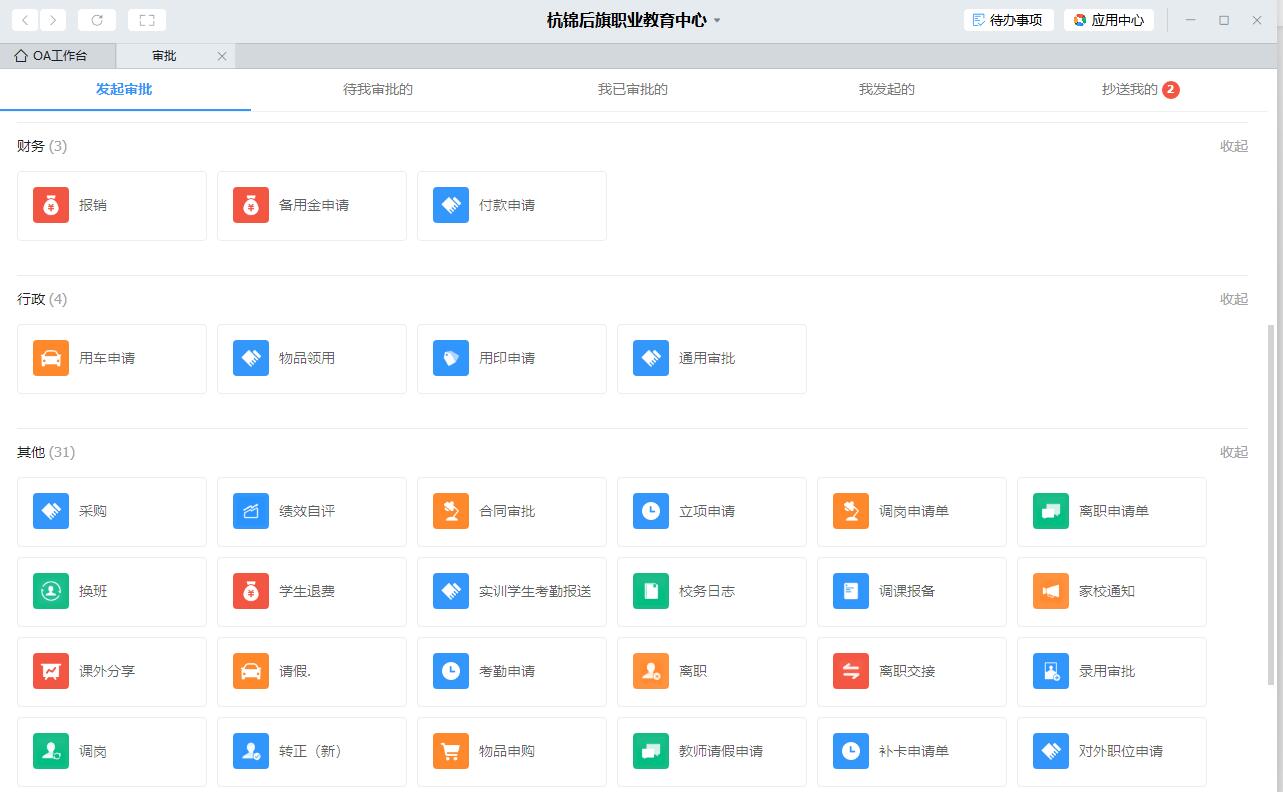Open the 立项申请 clock icon

click(651, 512)
